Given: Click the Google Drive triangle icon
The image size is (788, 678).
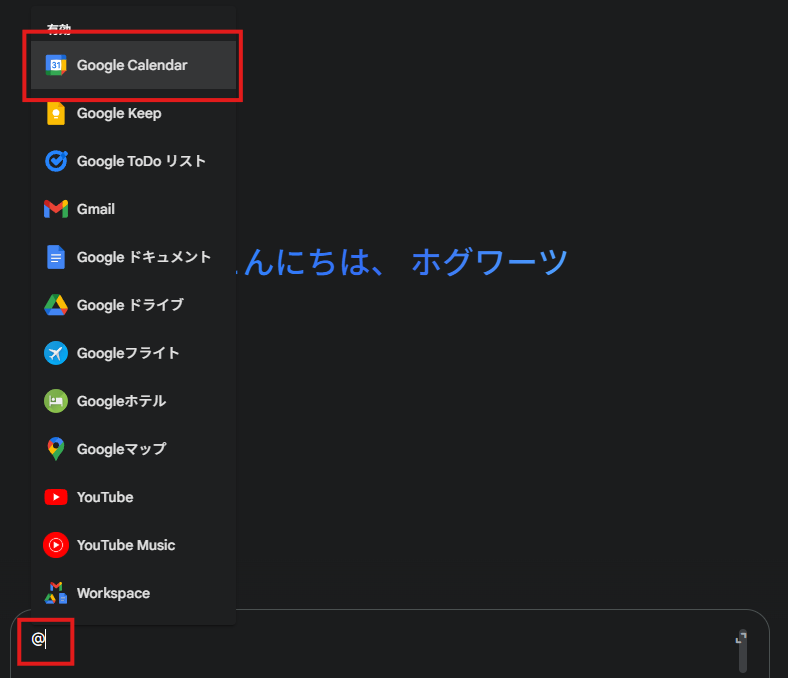Looking at the screenshot, I should click(56, 305).
